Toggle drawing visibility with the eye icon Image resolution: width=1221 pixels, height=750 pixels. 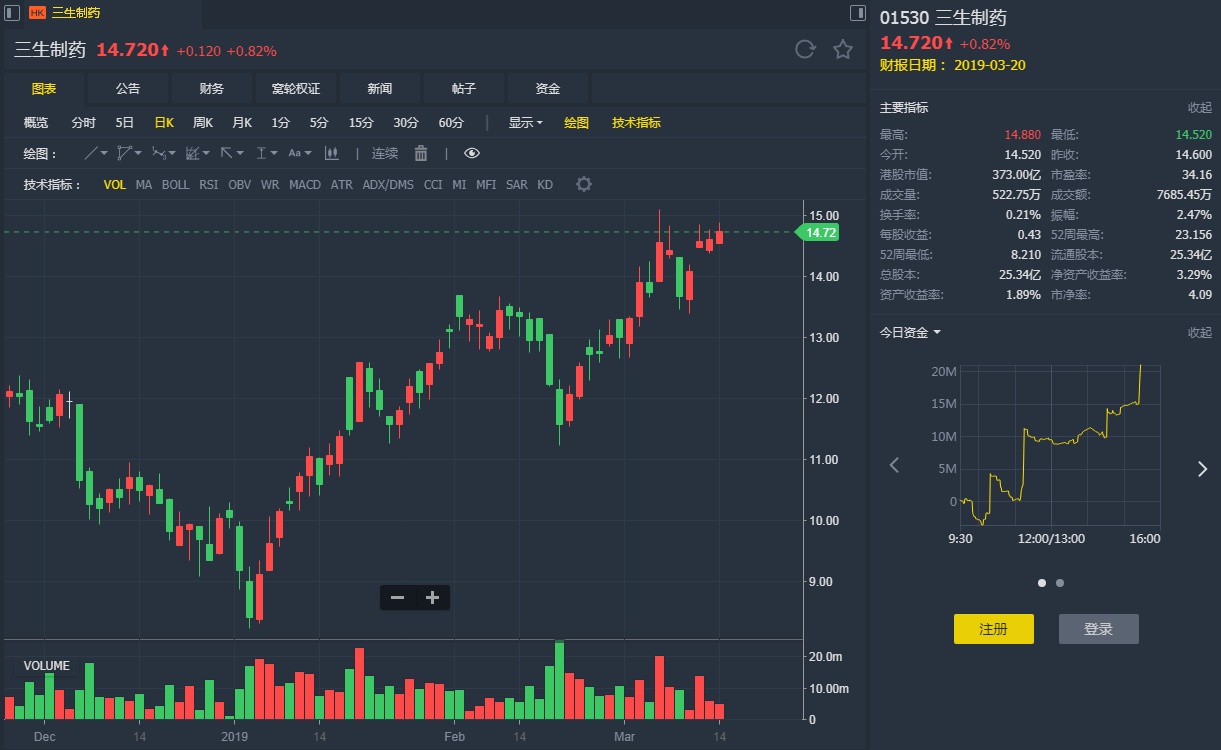(472, 153)
